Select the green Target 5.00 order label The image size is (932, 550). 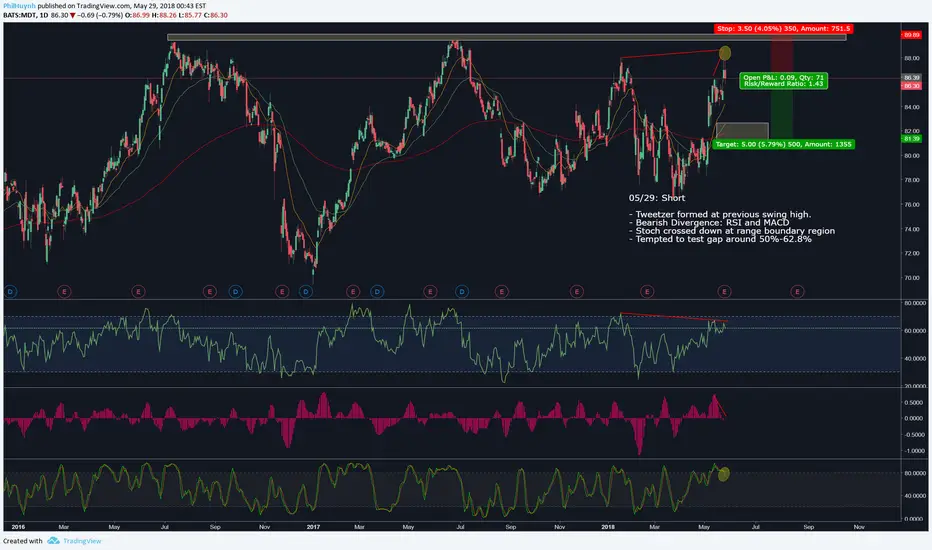[783, 144]
